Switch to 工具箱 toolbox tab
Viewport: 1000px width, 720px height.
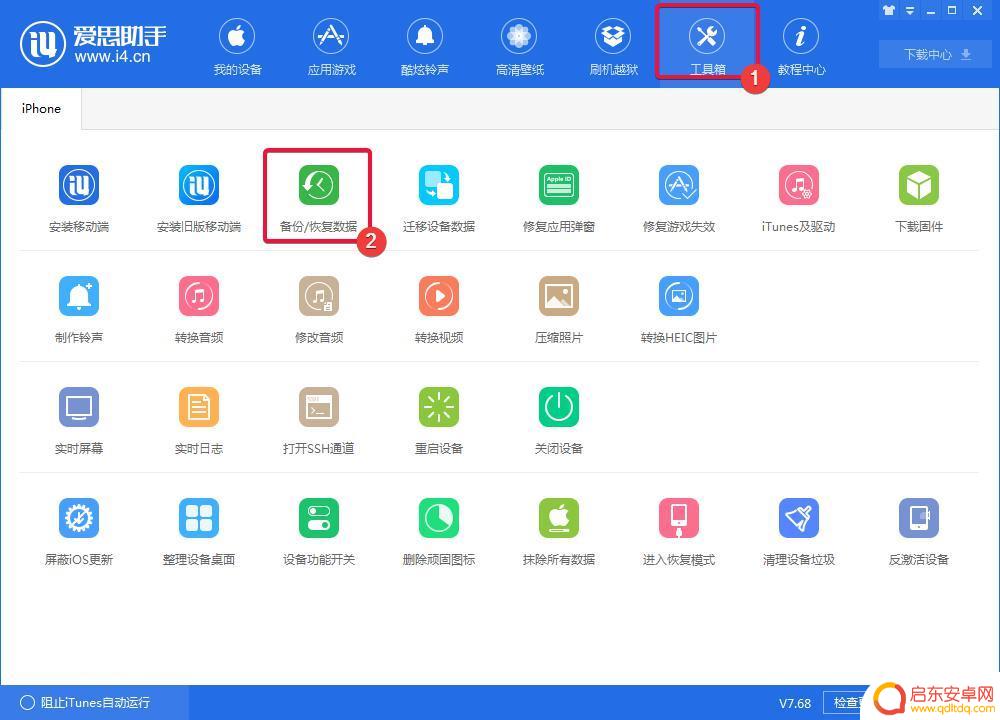(707, 47)
